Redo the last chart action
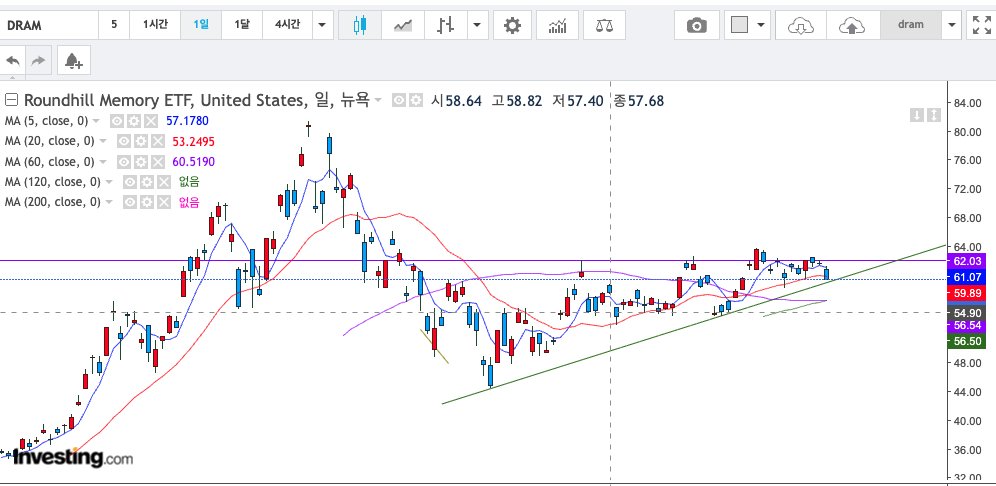 click(x=38, y=61)
